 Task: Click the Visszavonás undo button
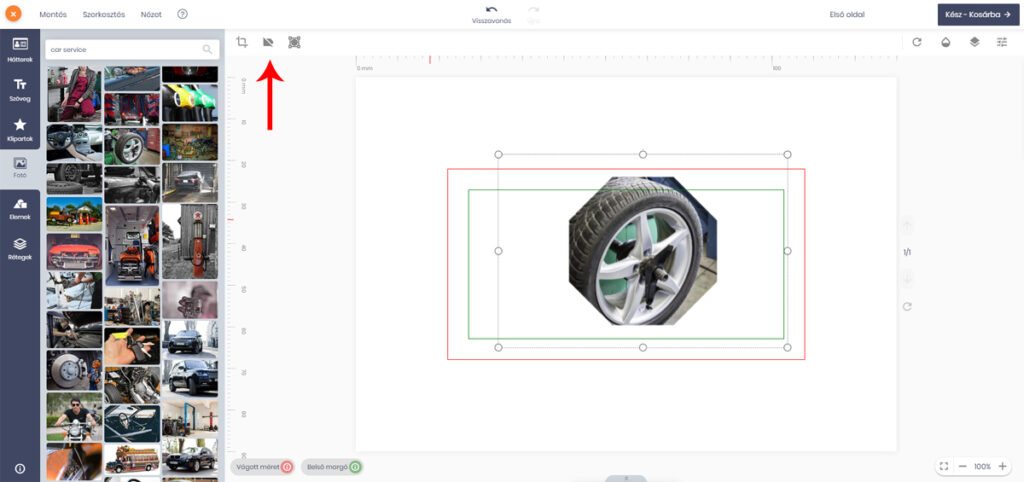tap(491, 14)
